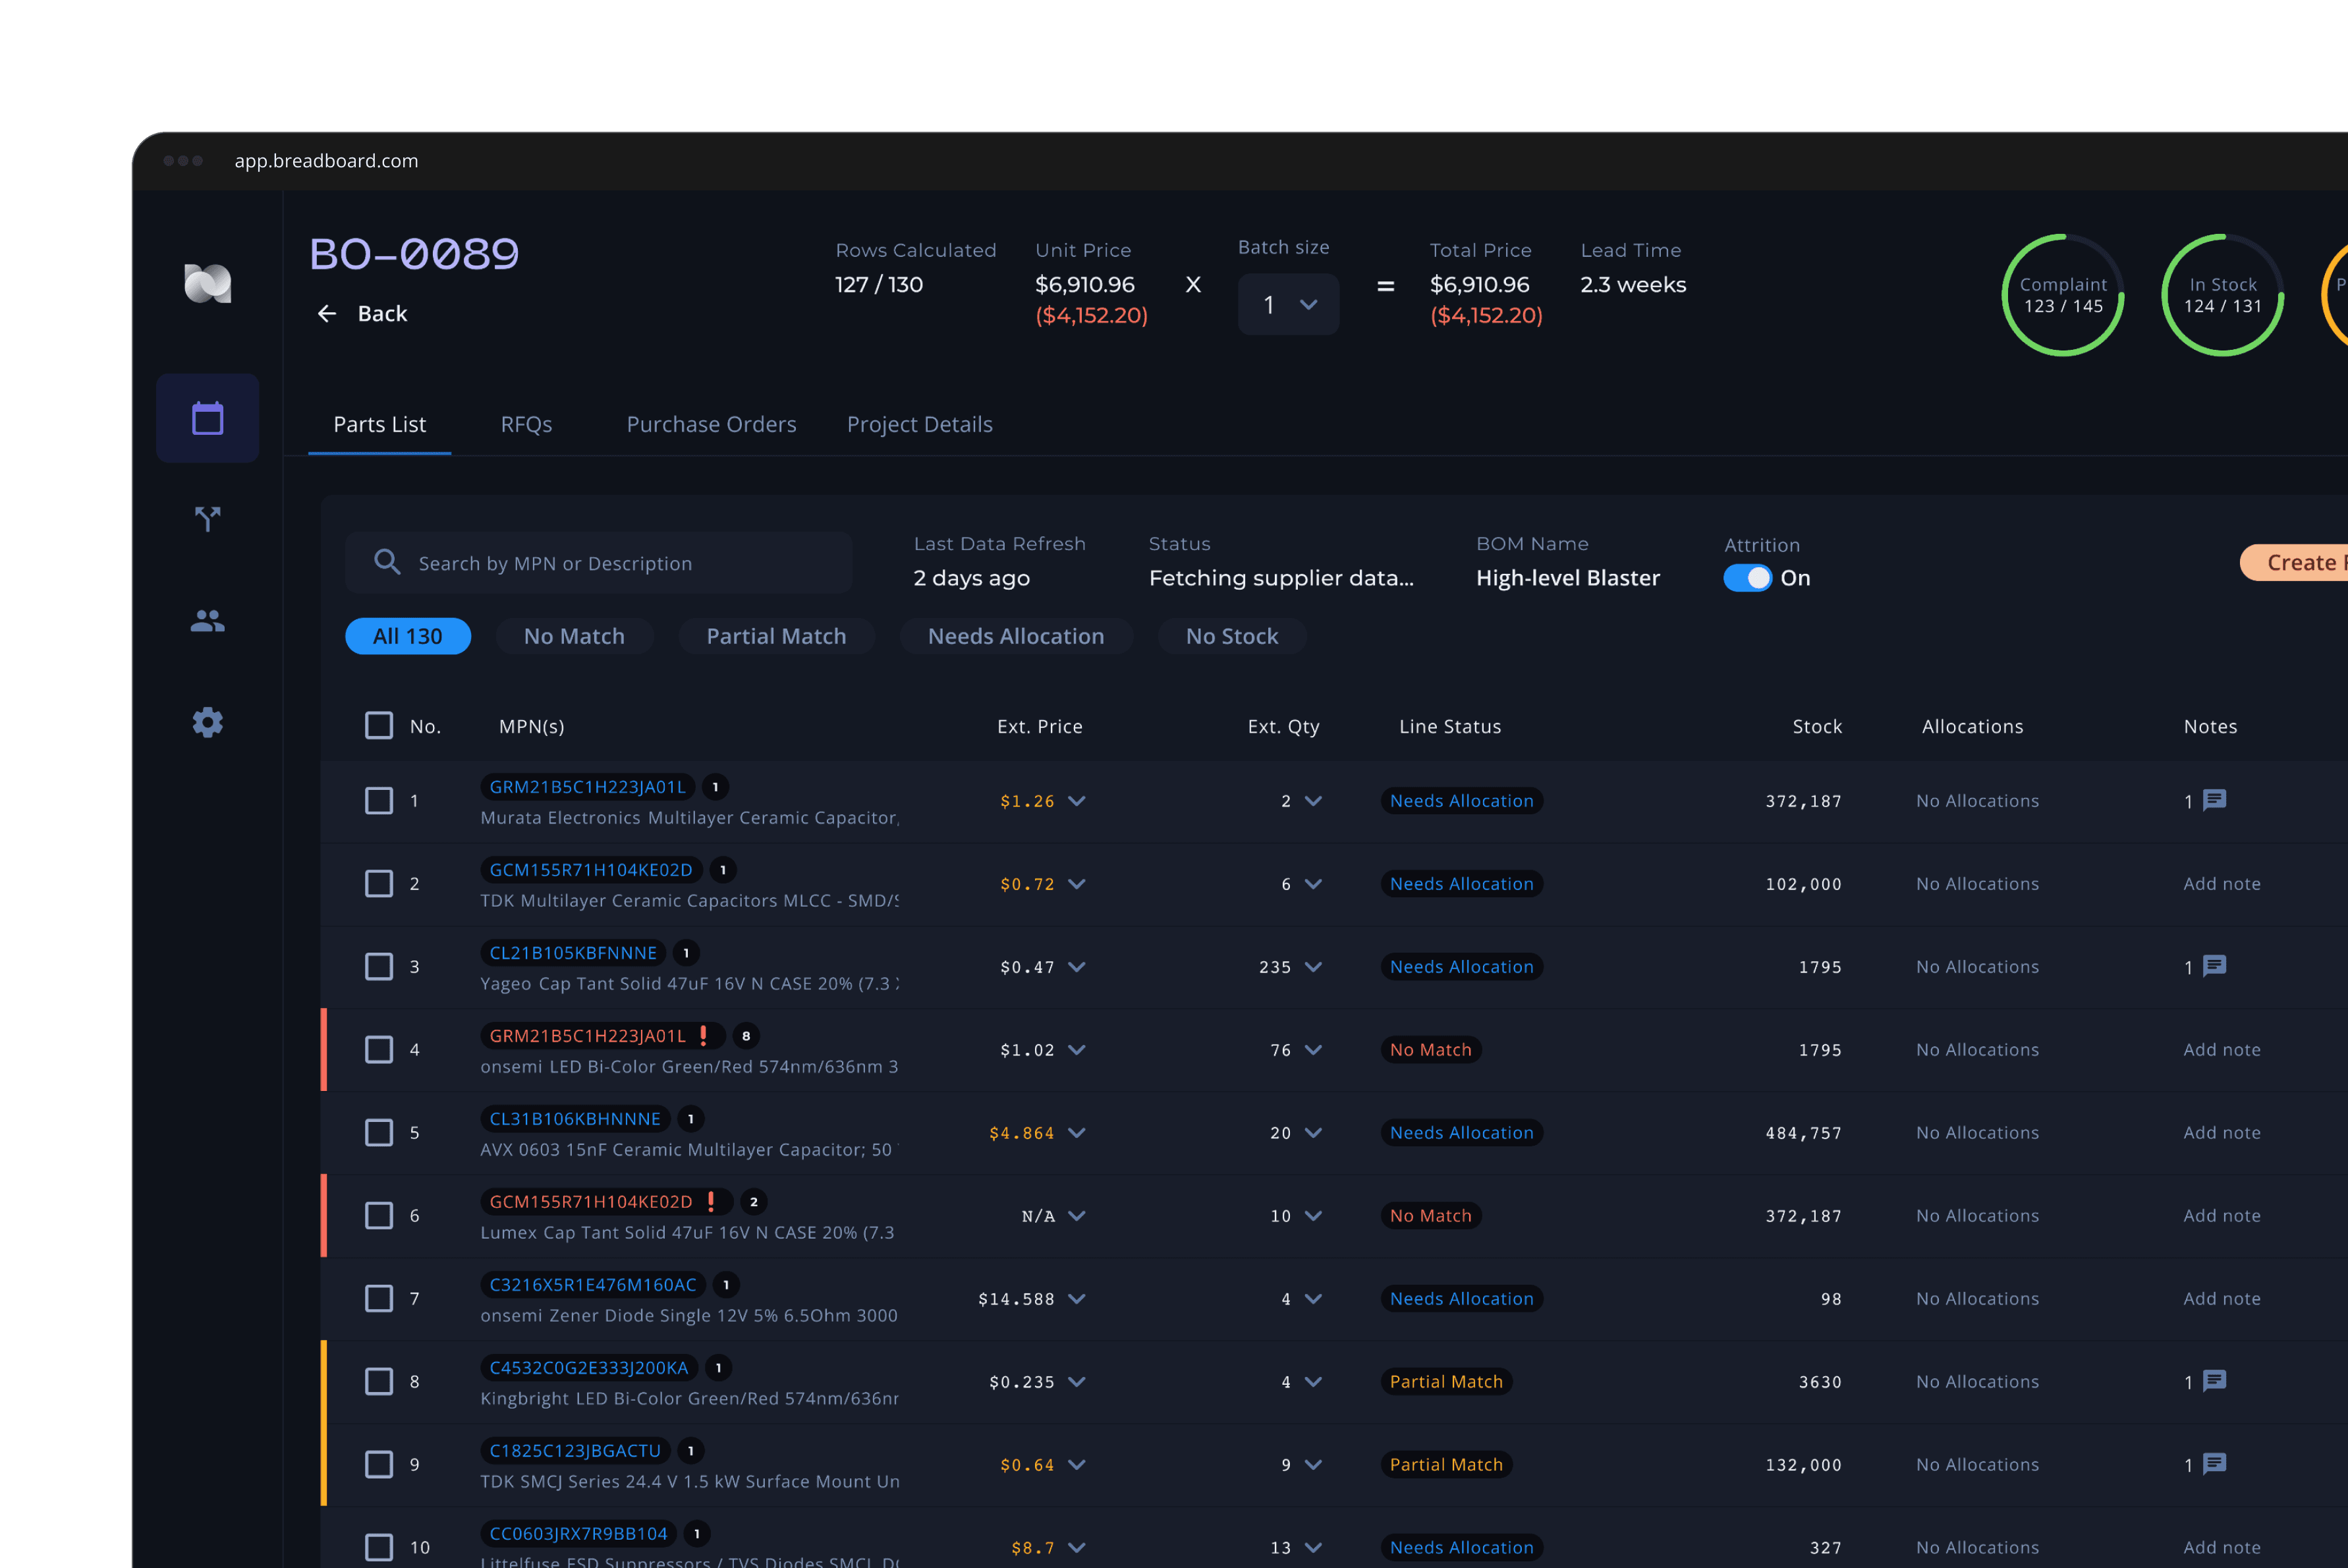Viewport: 2348px width, 1568px height.
Task: Click count badge 8 on row 4 MPN
Action: point(746,1036)
